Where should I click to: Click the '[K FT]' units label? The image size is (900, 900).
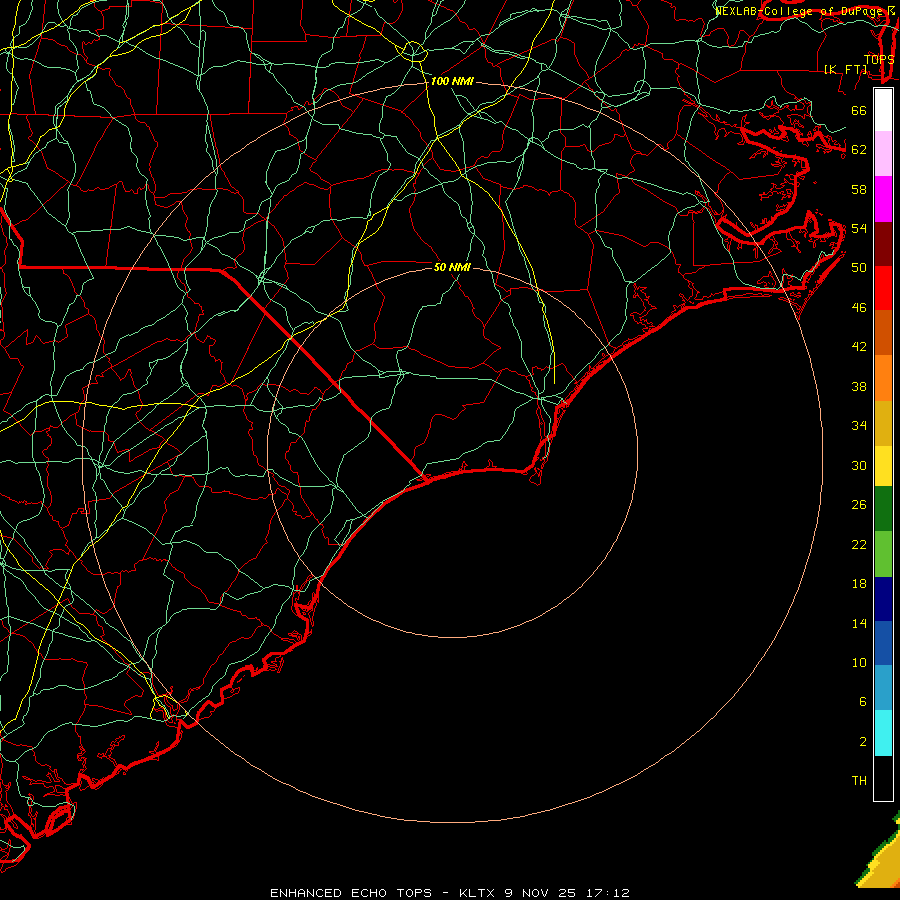tap(845, 69)
